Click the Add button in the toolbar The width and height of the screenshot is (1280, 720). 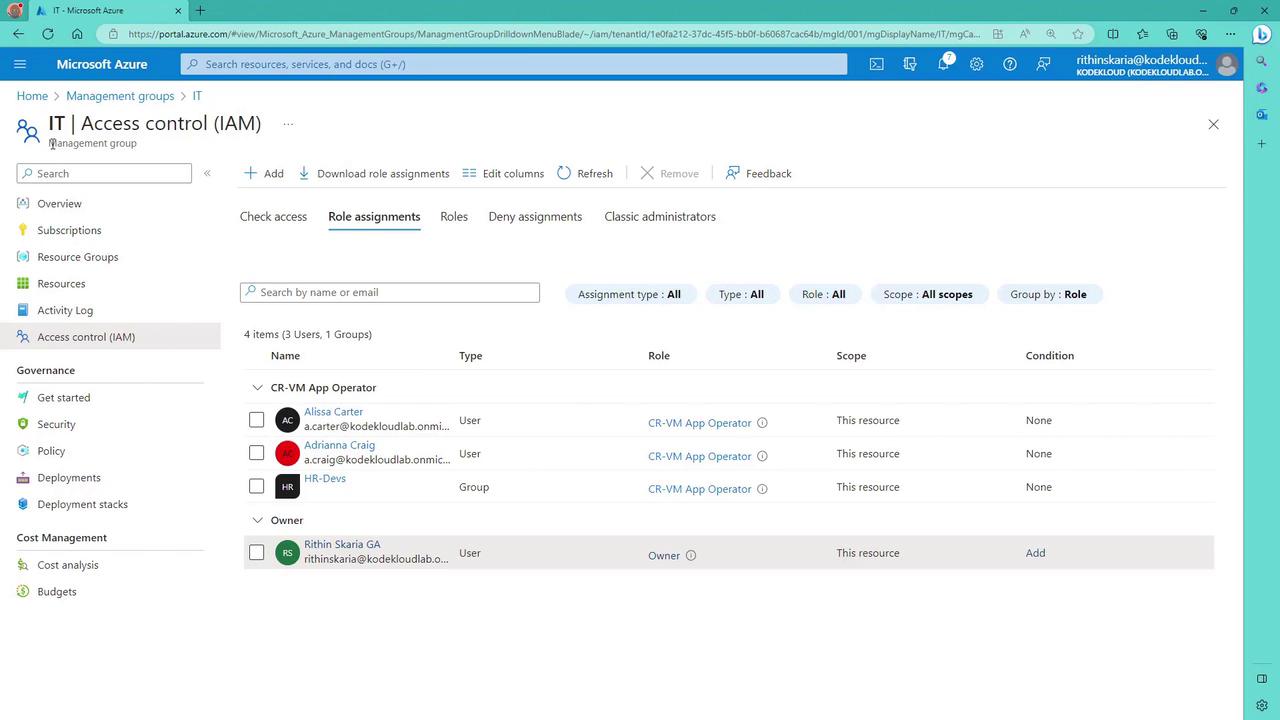[x=264, y=173]
